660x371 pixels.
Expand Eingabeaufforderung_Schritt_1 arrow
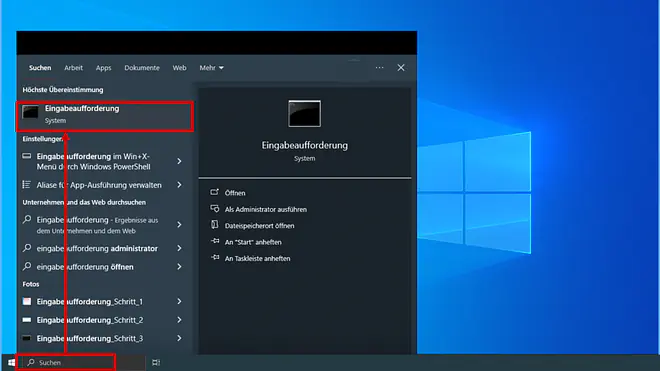coord(179,302)
